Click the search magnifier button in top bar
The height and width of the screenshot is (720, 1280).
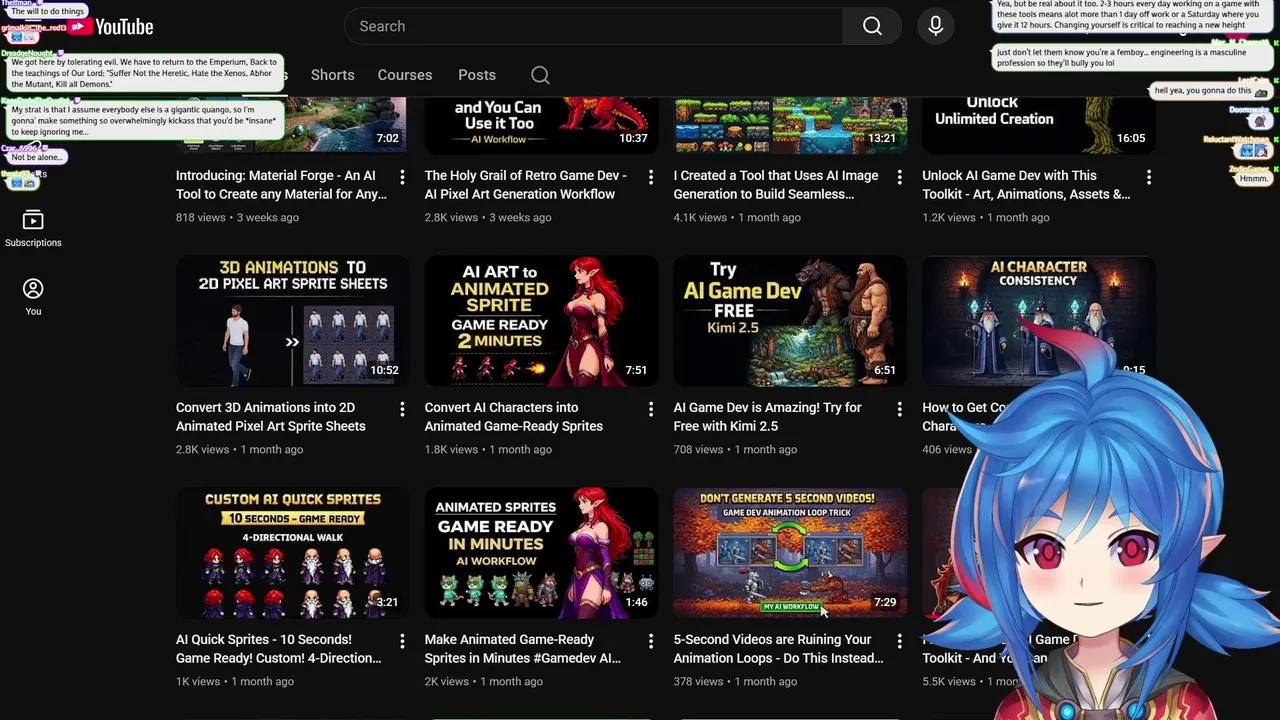pyautogui.click(x=872, y=26)
